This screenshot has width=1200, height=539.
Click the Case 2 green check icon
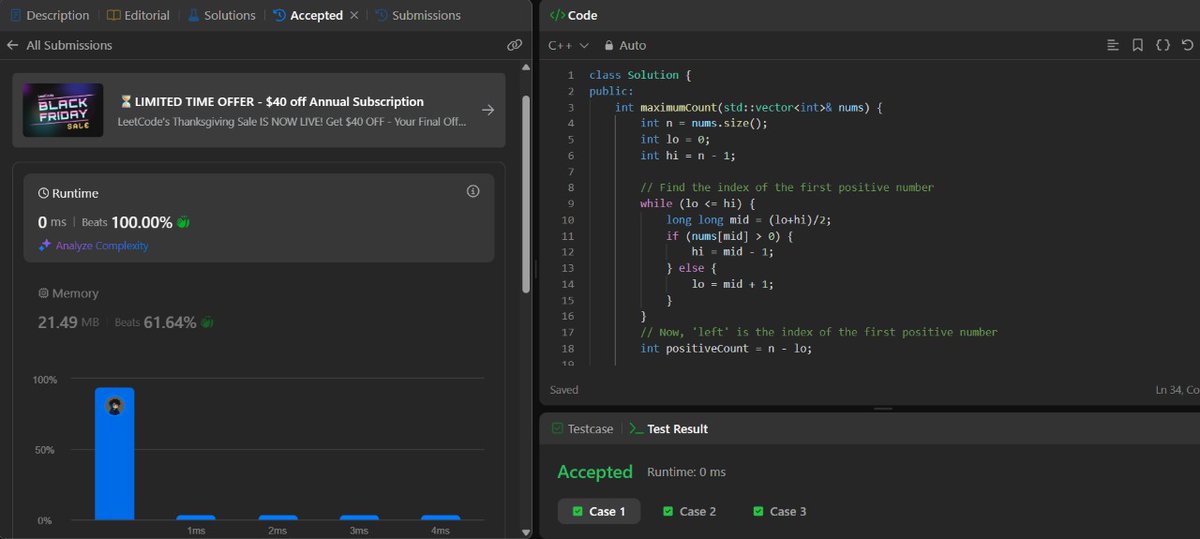coord(668,511)
